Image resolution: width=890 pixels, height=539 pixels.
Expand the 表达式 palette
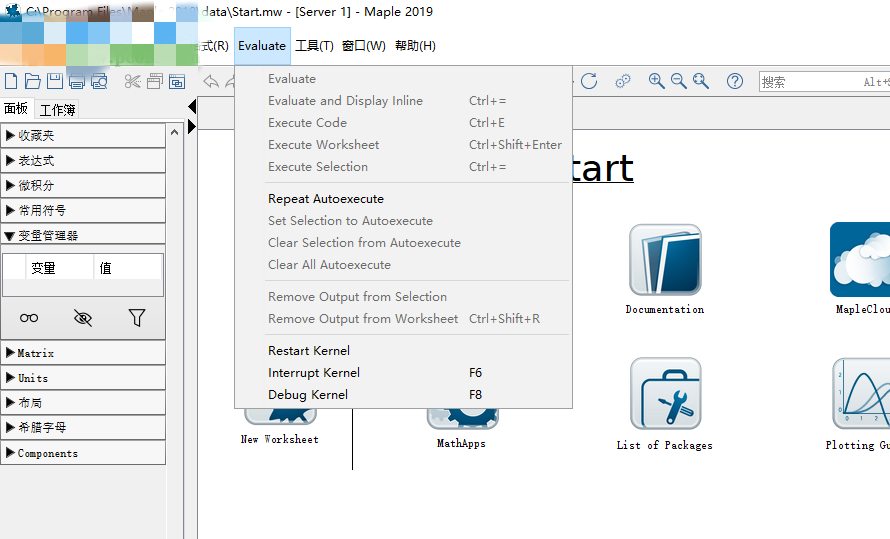point(83,161)
